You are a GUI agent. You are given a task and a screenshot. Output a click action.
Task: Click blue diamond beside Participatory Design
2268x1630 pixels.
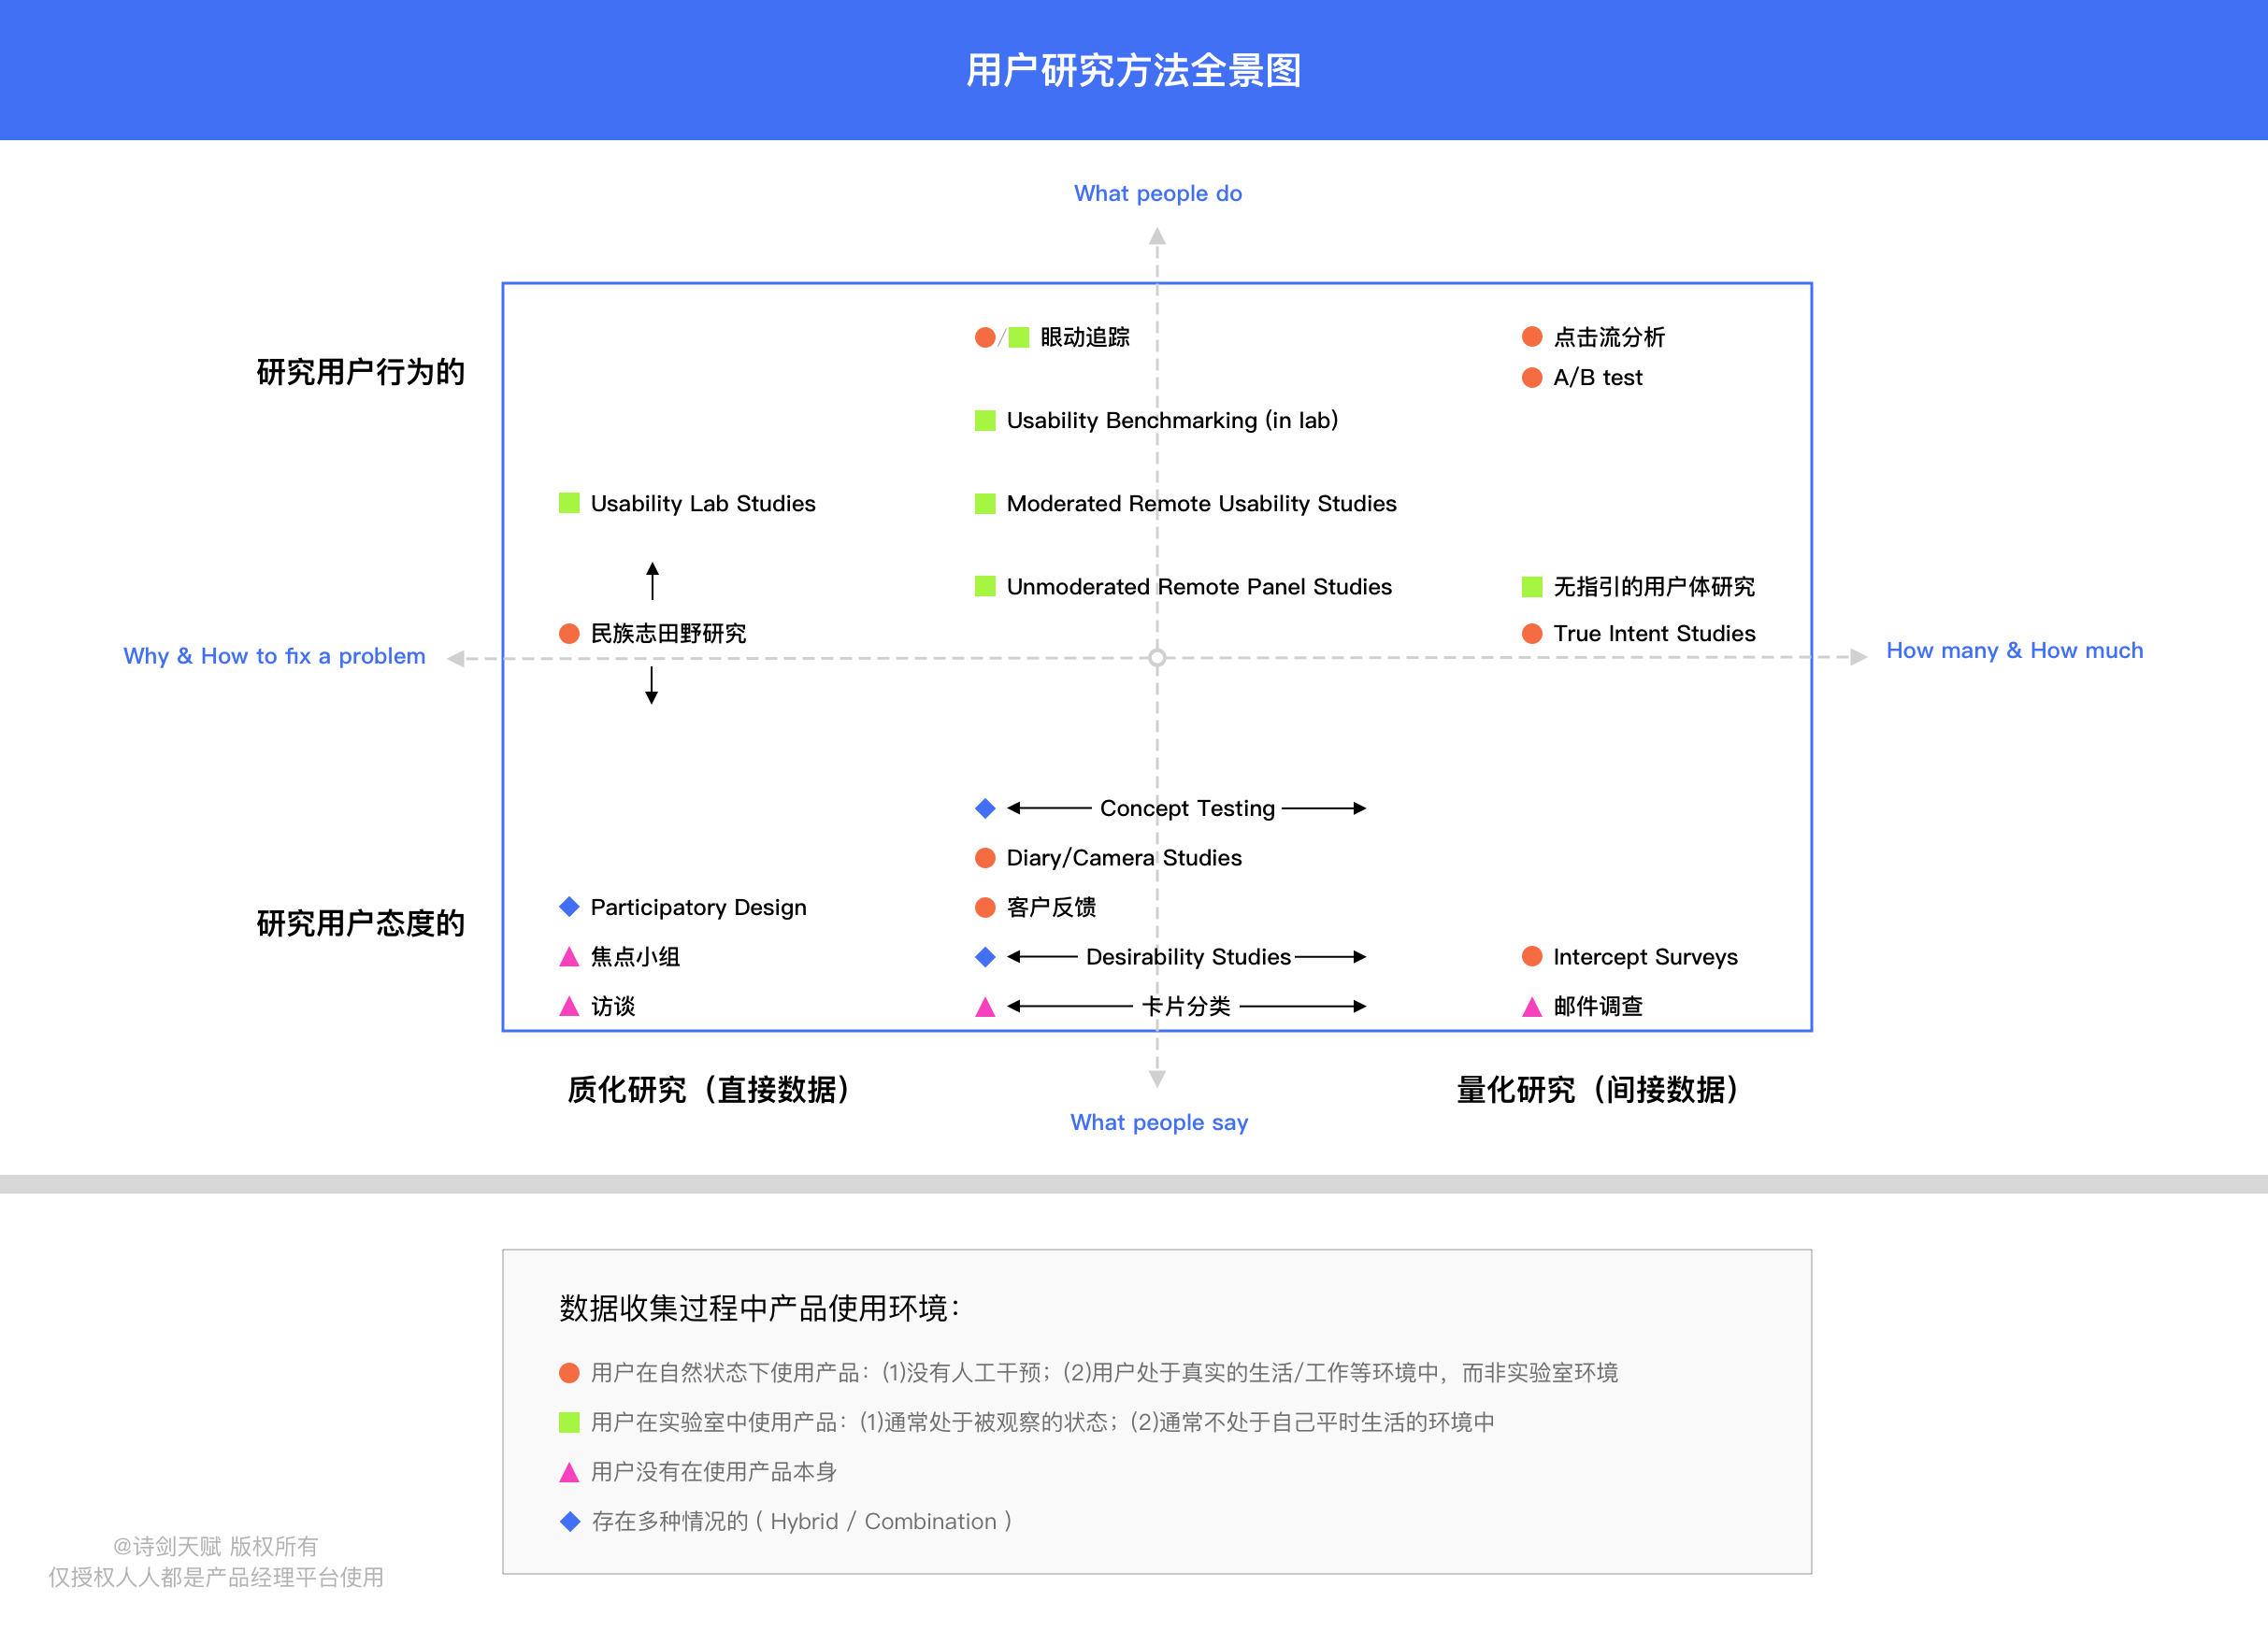[569, 907]
